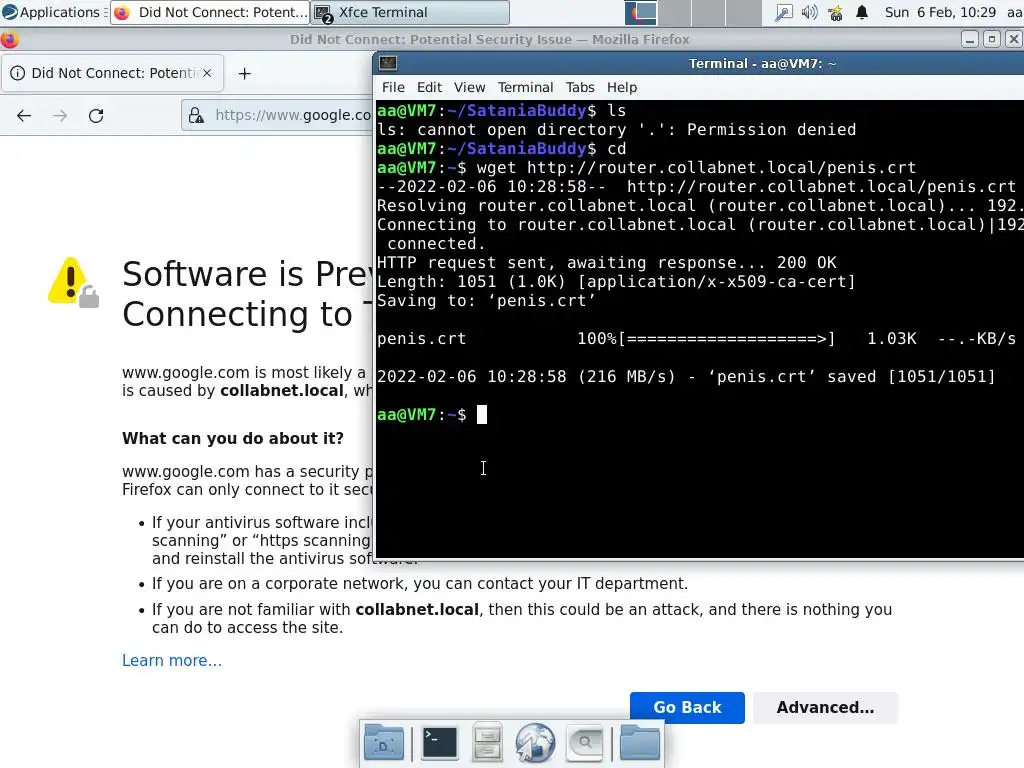Click the Go Back button
Viewport: 1024px width, 768px height.
tap(687, 707)
